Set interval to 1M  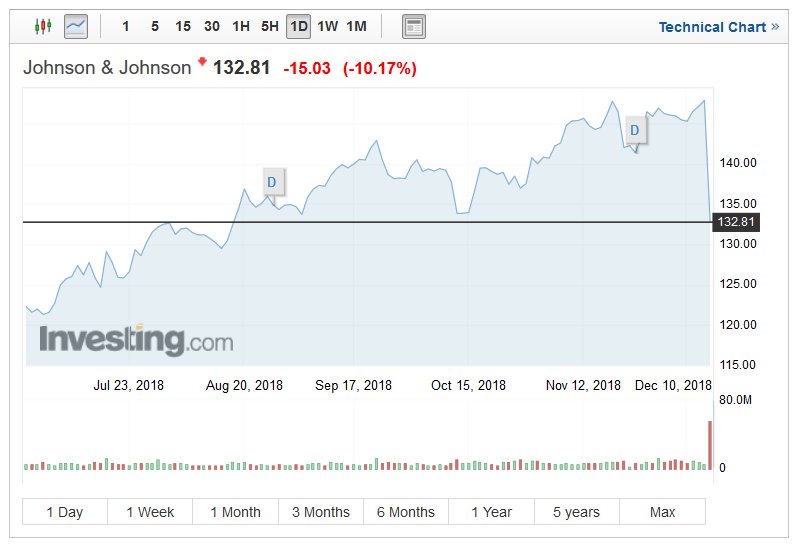356,26
